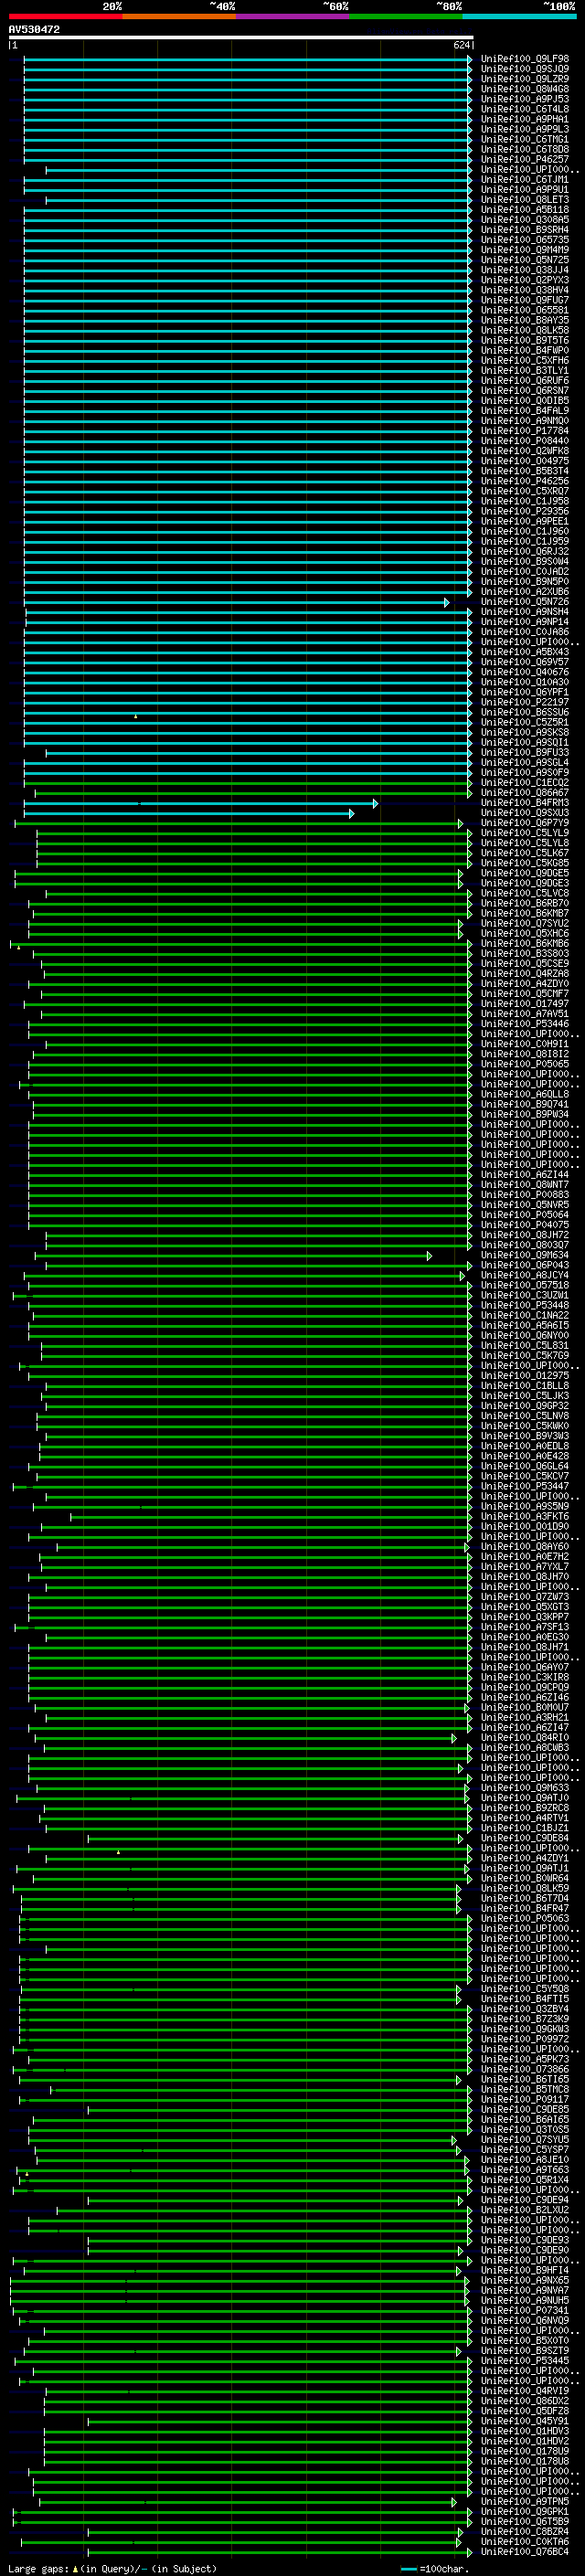Image resolution: width=585 pixels, height=2576 pixels.
Task: Open hit UniRef100_Q9LF98
Action: 525,59
